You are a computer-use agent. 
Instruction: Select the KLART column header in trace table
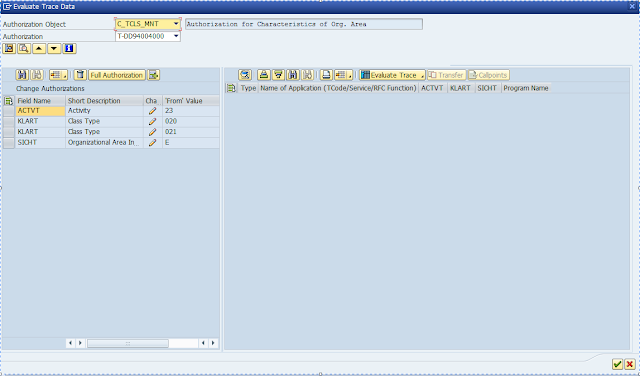pos(461,88)
